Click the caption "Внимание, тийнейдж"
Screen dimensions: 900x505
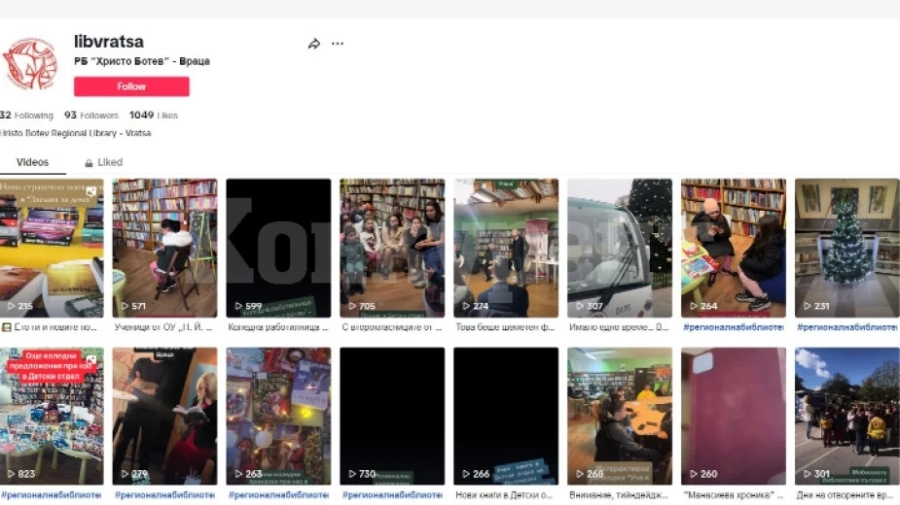pos(619,495)
